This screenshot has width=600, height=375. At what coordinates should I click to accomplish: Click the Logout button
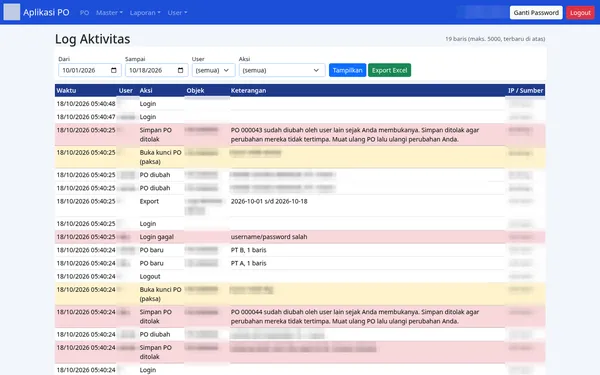(x=580, y=13)
